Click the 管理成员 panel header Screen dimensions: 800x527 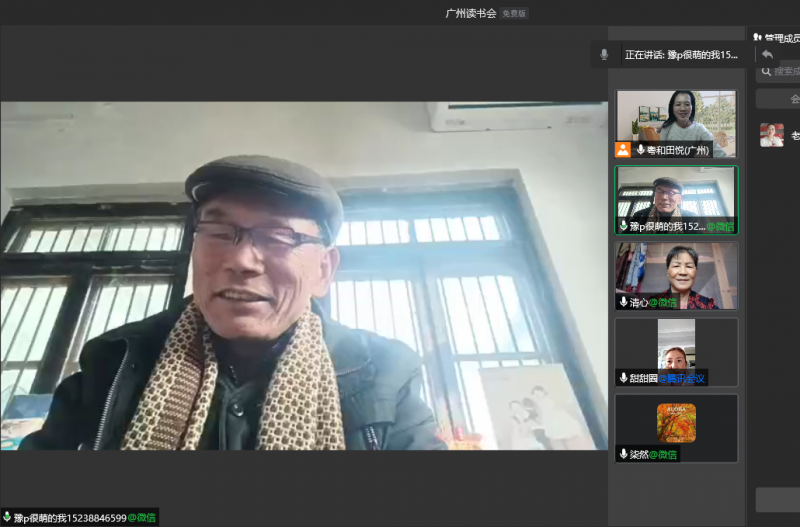tap(776, 38)
